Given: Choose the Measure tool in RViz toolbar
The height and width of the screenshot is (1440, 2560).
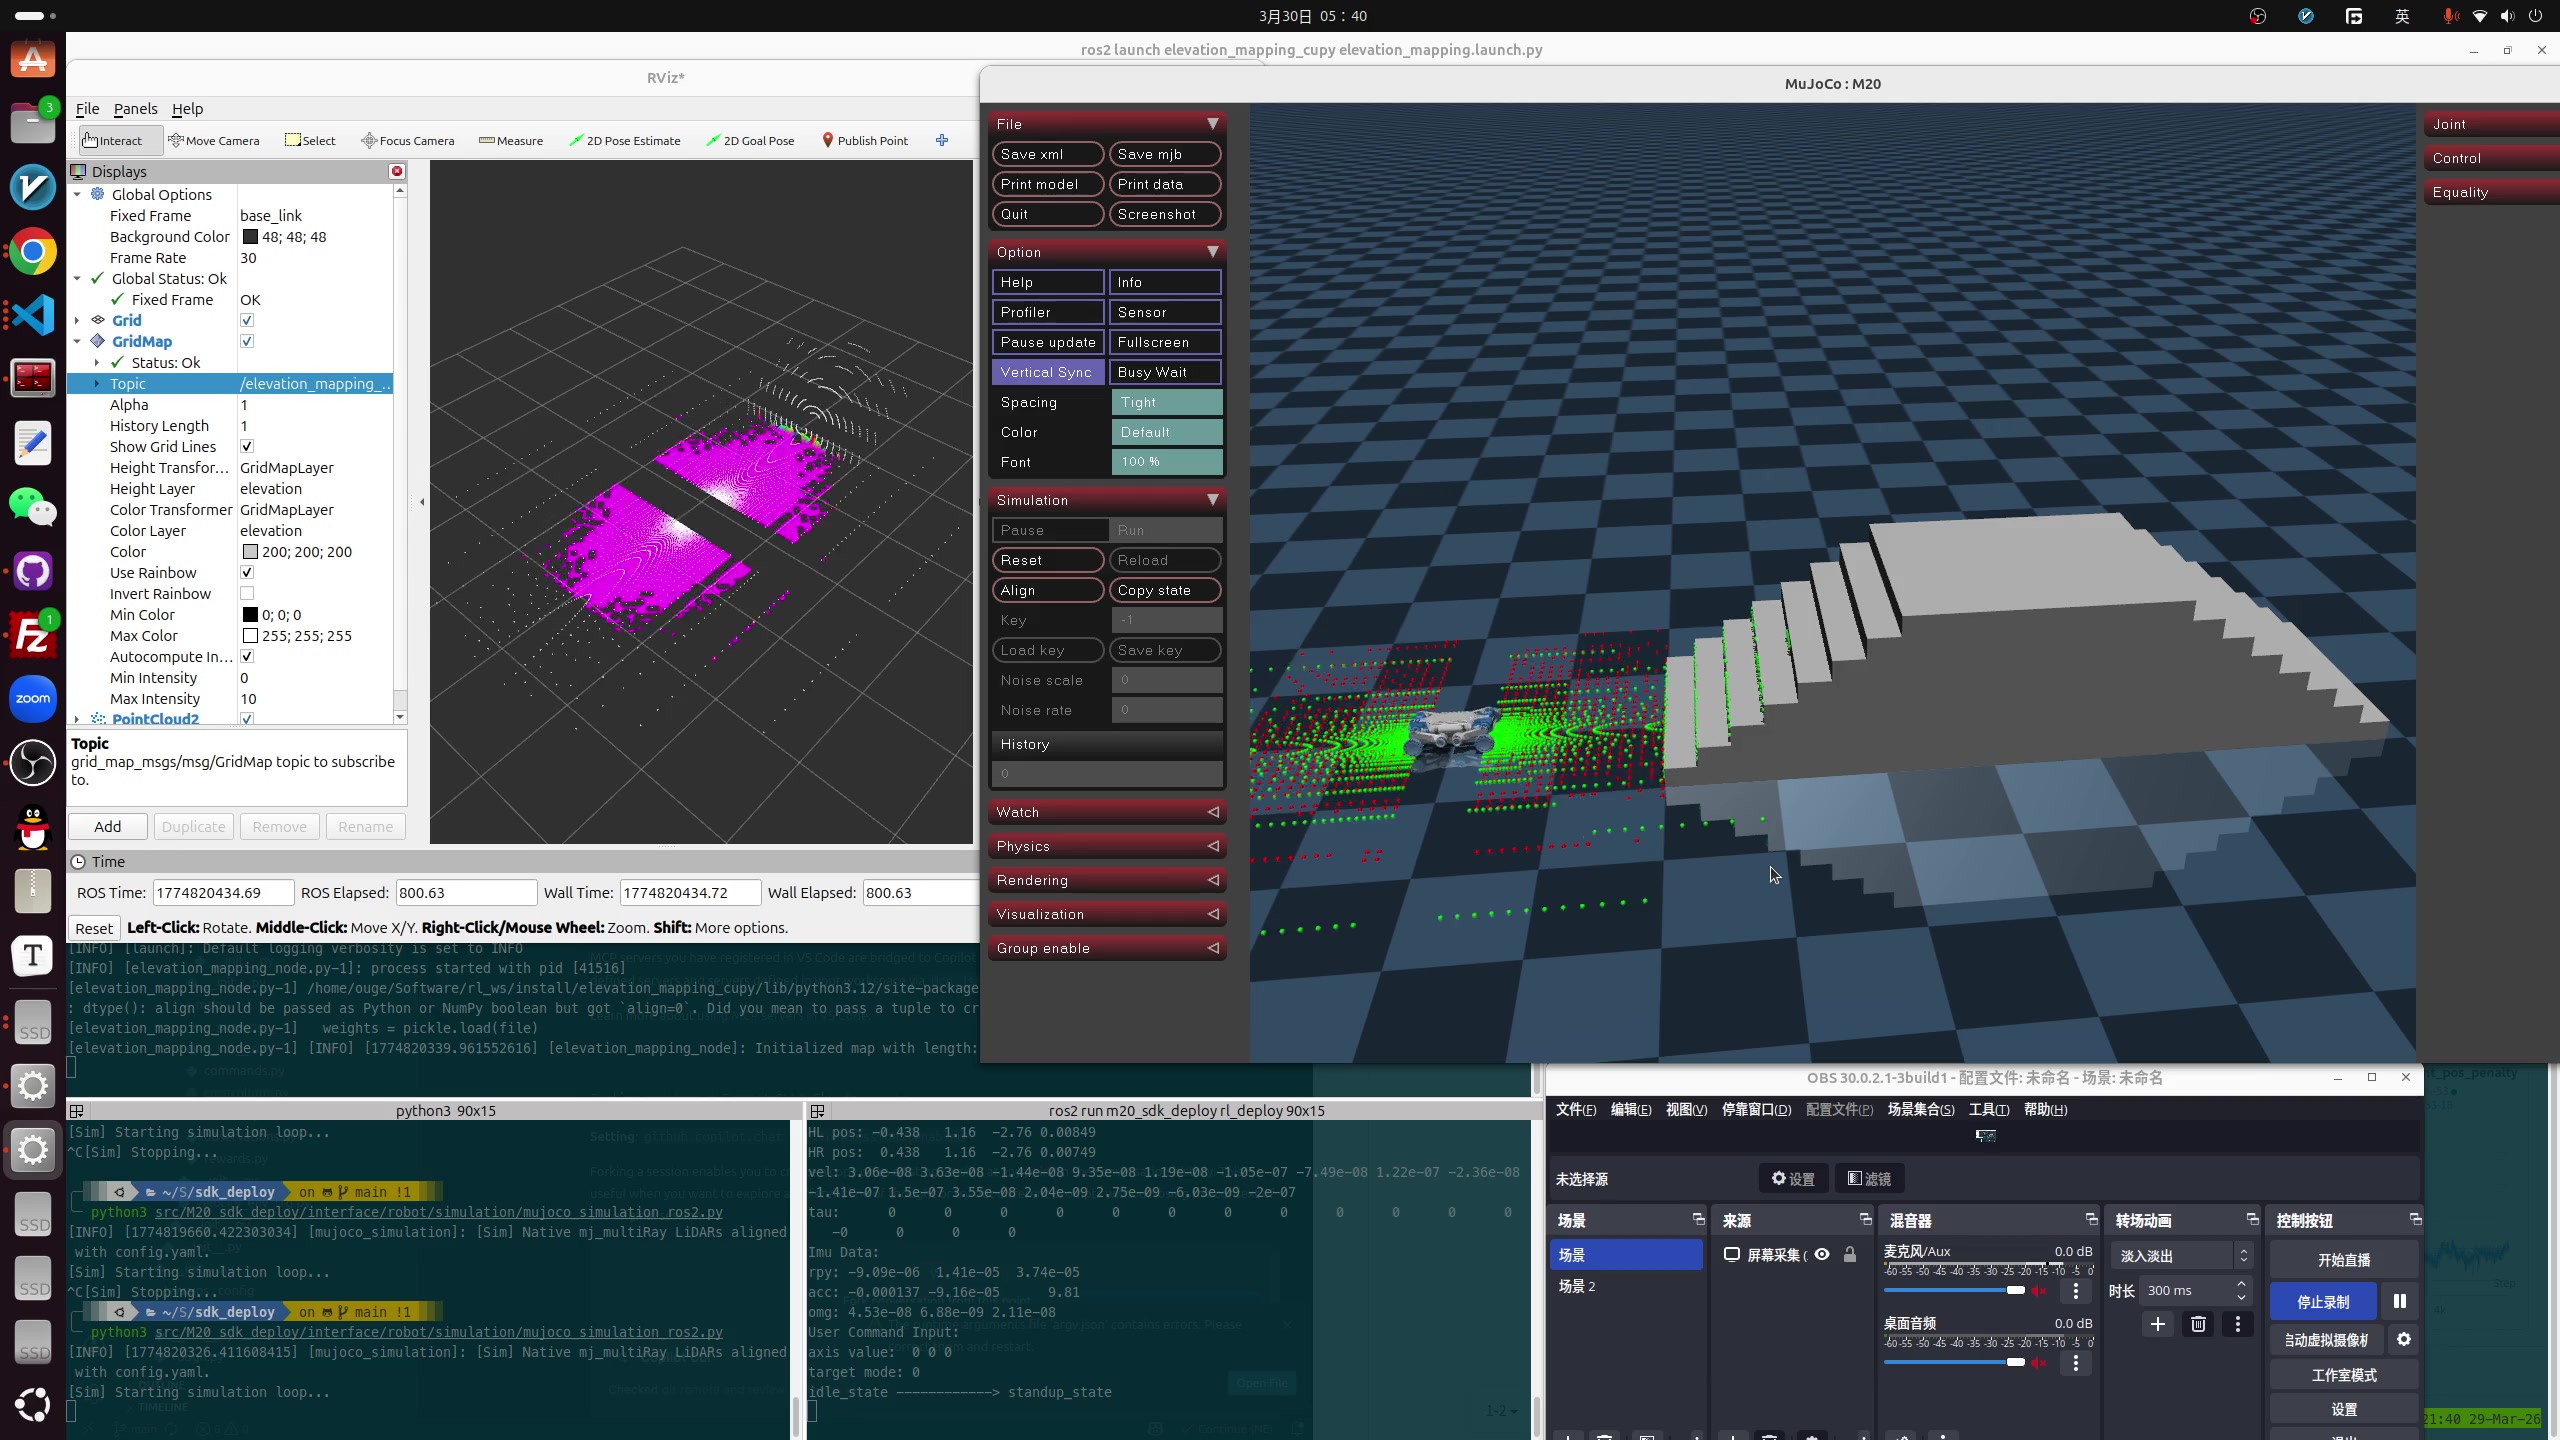Looking at the screenshot, I should point(511,140).
